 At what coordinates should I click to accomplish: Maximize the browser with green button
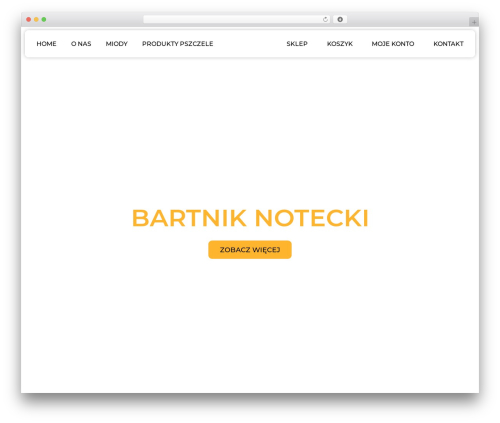(x=44, y=19)
